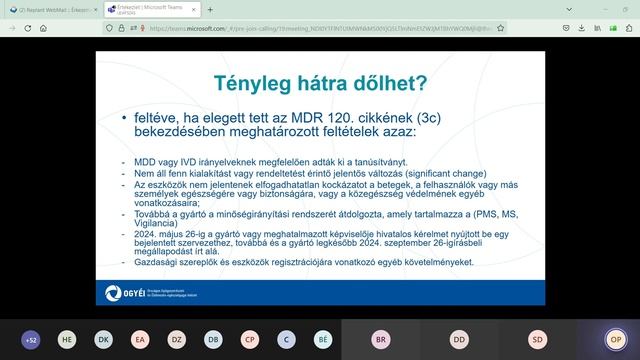Click the text '(PMS, MS, Vigilancia)'

click(326, 219)
